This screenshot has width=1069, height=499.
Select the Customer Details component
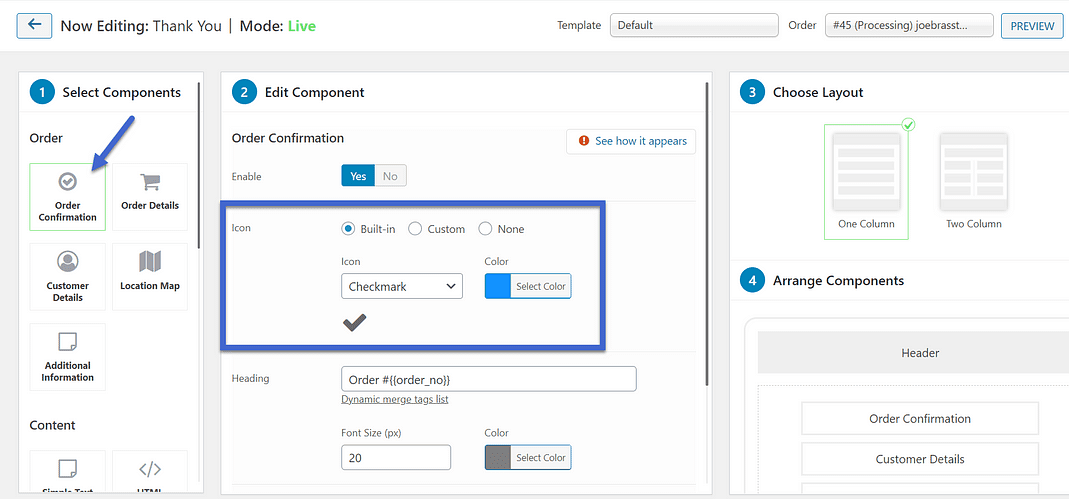[67, 277]
